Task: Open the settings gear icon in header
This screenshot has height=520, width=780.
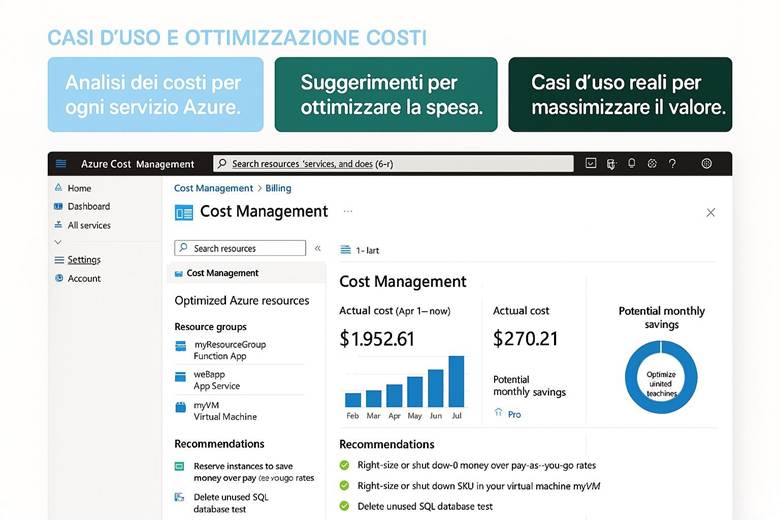Action: (652, 163)
